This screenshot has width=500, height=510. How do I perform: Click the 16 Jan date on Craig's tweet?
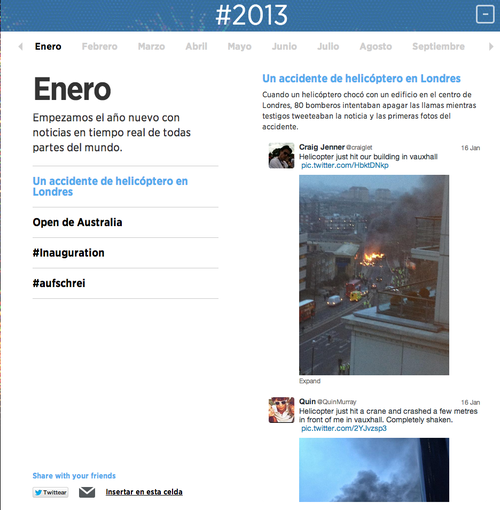pyautogui.click(x=470, y=148)
